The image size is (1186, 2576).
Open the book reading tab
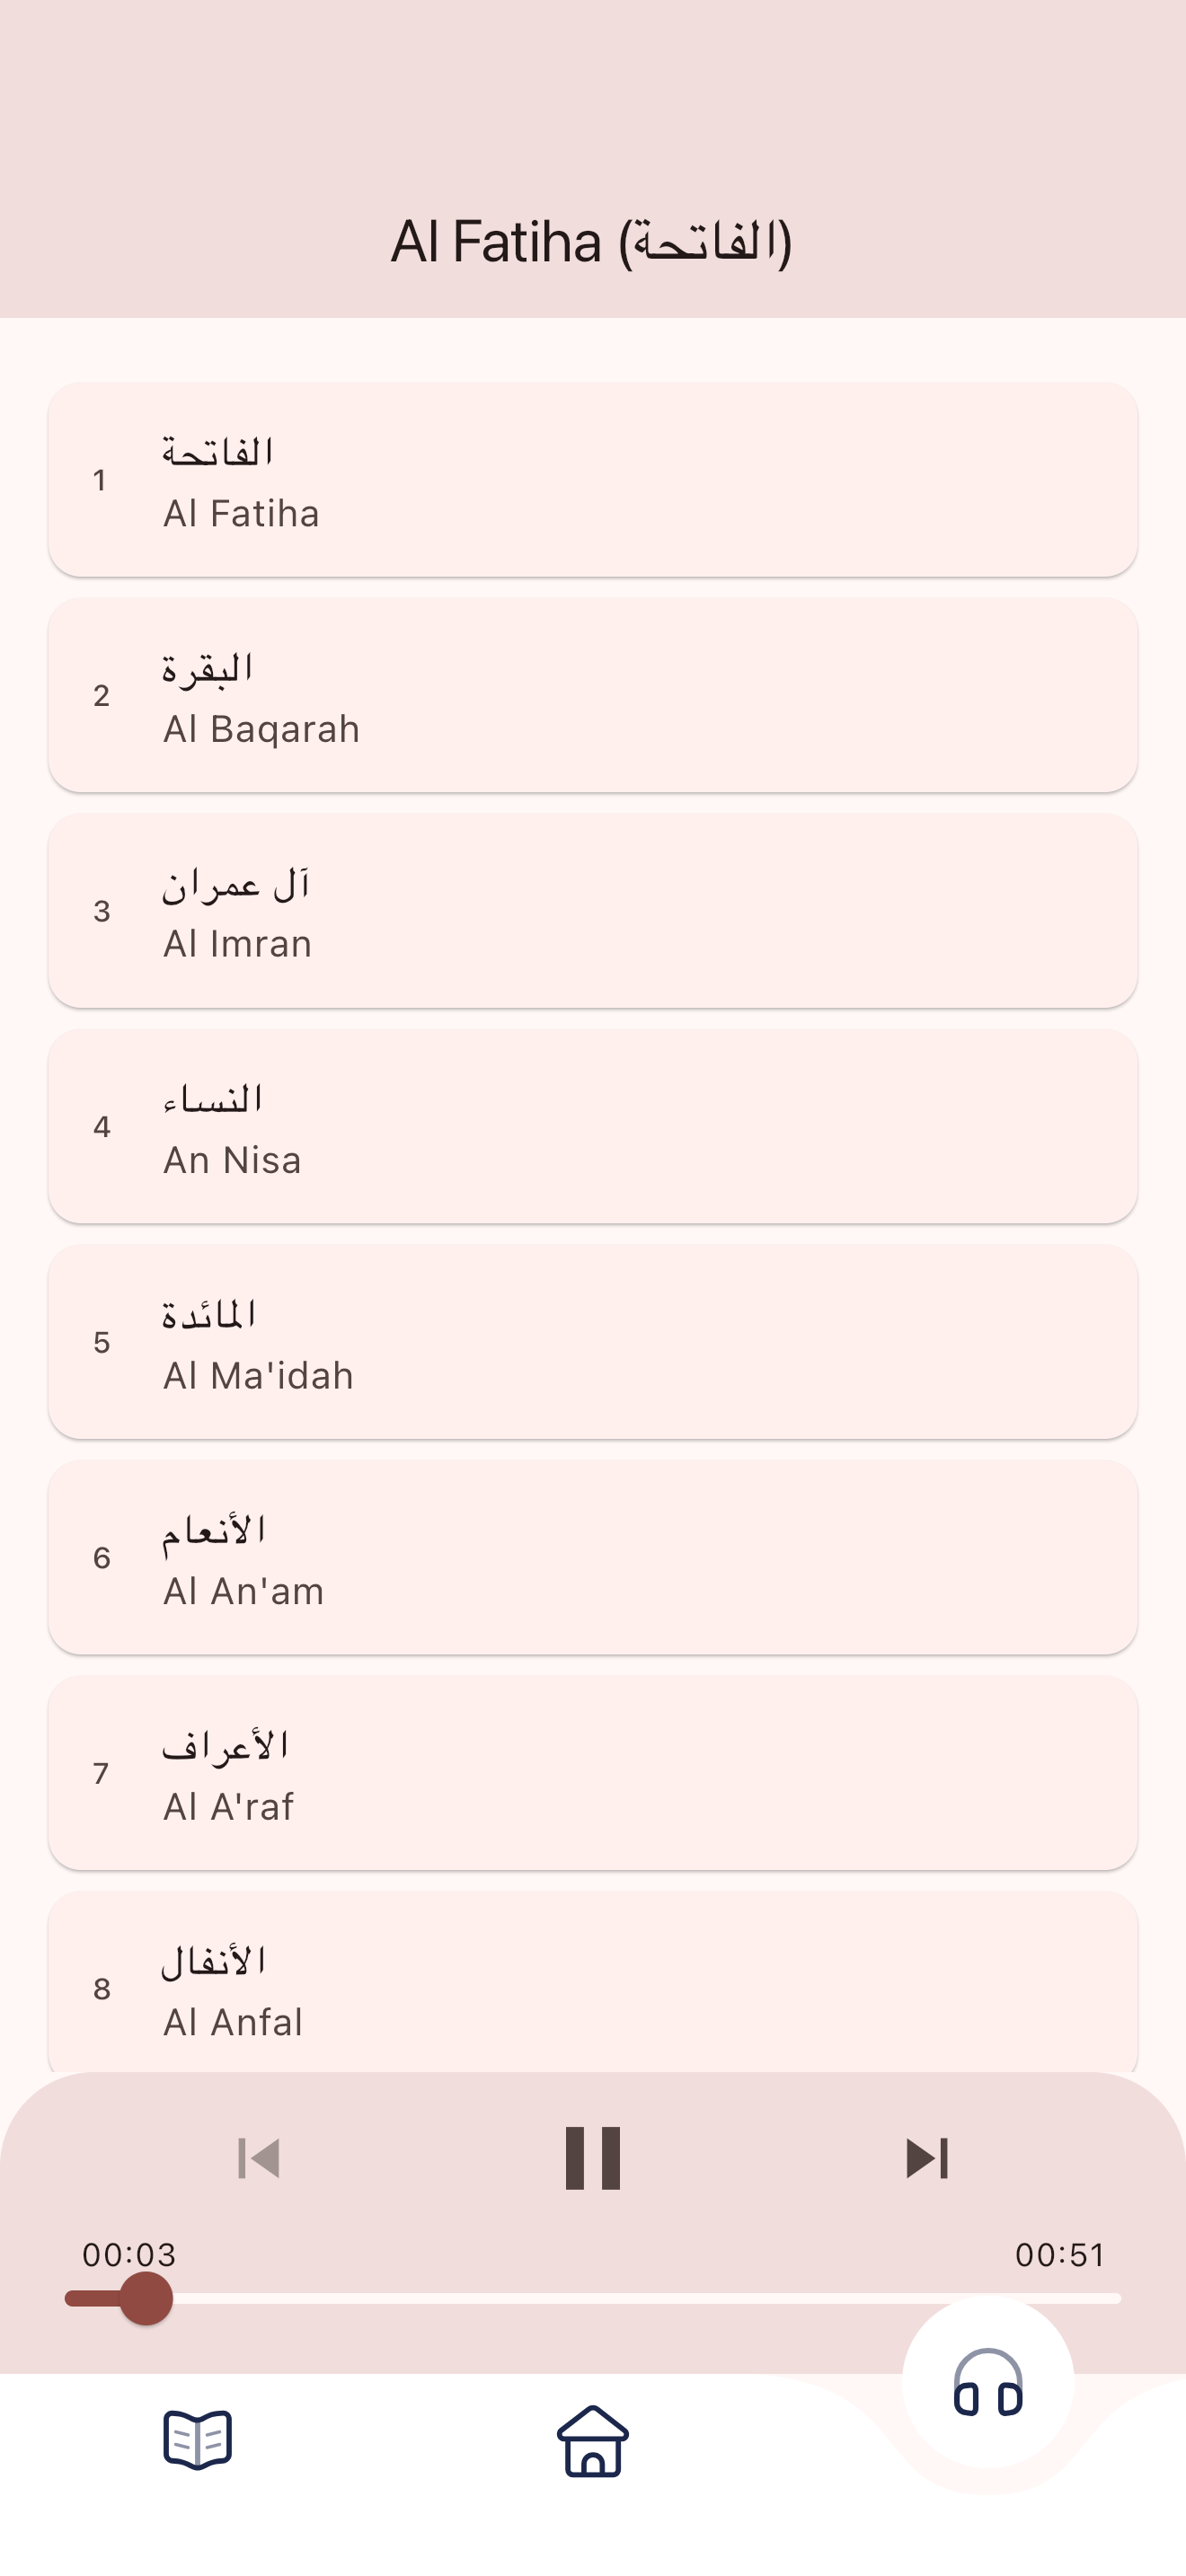[x=197, y=2440]
